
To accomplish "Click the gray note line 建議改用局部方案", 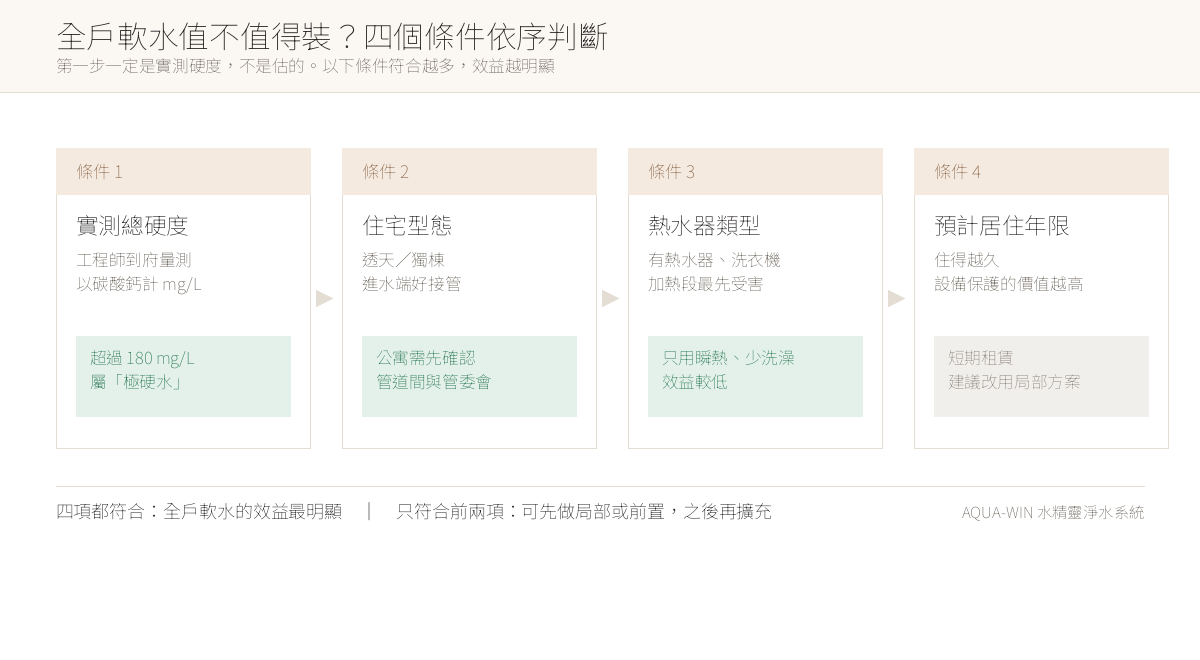I will click(1014, 382).
